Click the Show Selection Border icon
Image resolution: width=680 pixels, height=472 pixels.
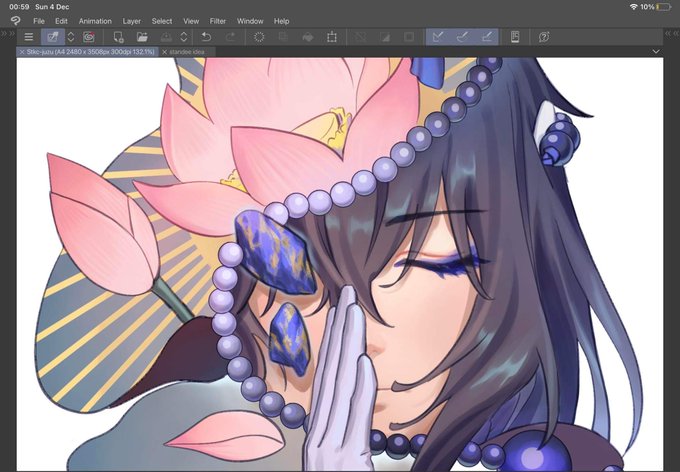tap(409, 37)
